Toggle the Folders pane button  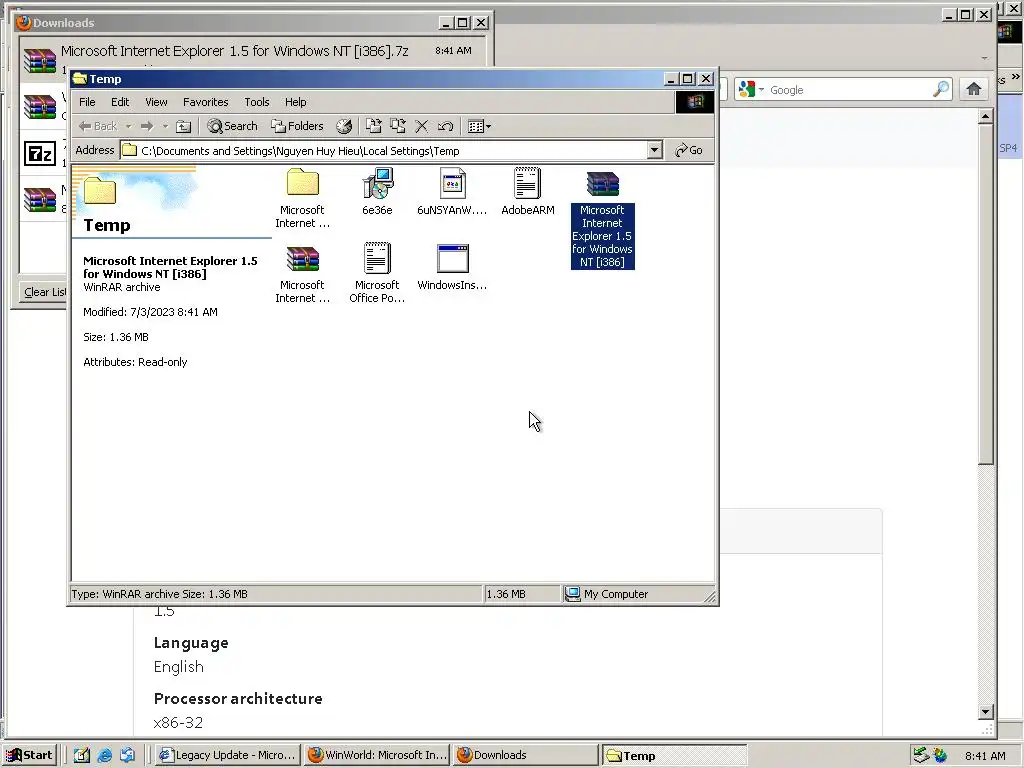(298, 126)
